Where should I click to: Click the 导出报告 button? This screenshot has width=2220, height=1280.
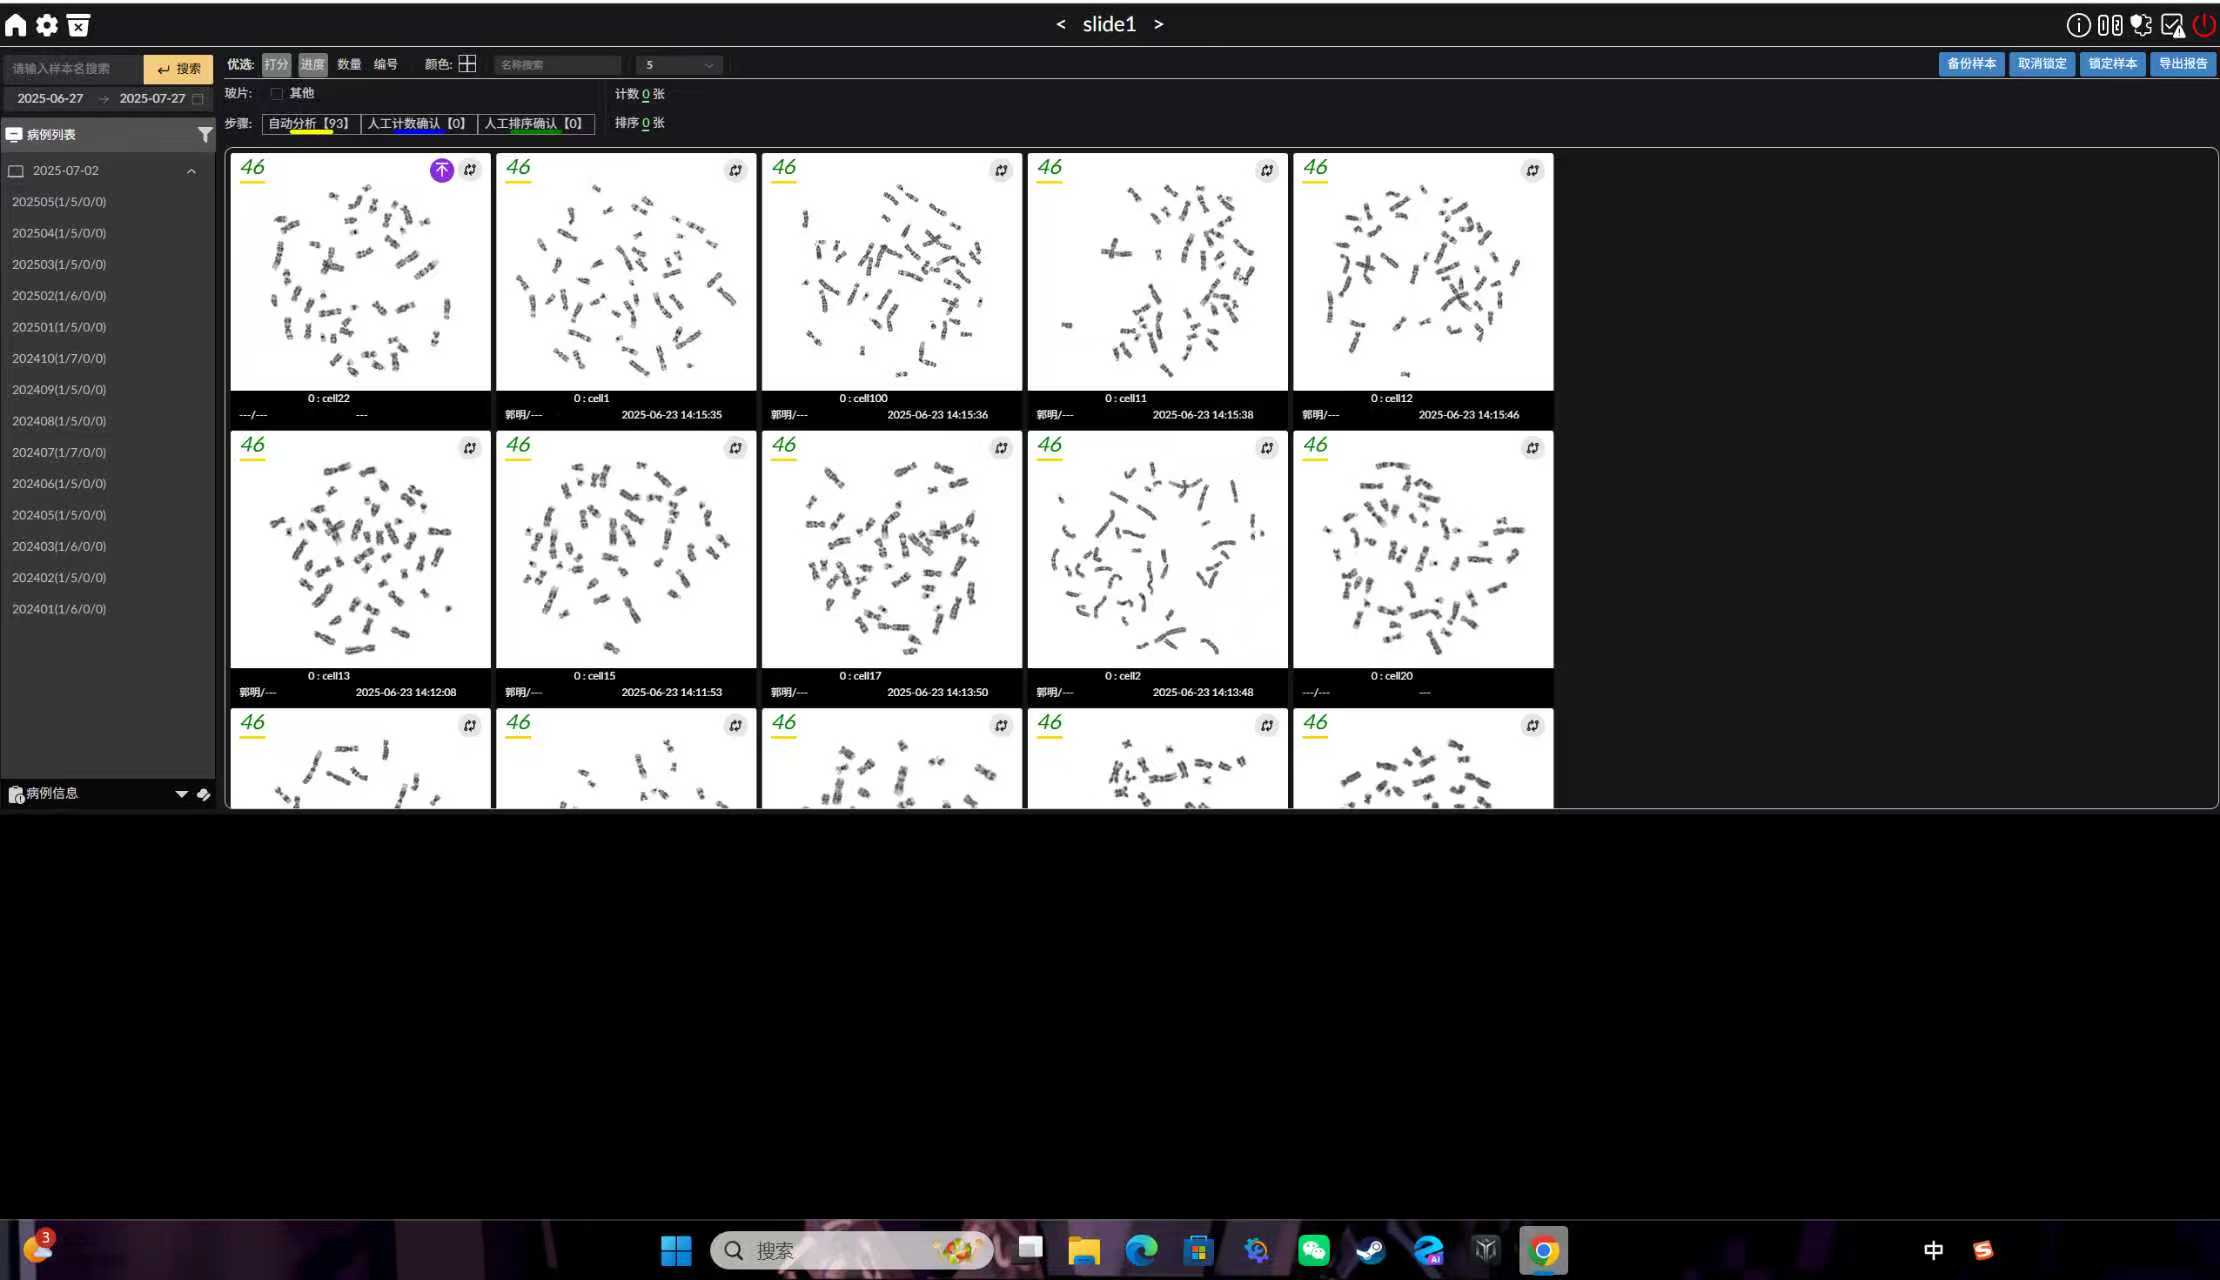pos(2183,64)
